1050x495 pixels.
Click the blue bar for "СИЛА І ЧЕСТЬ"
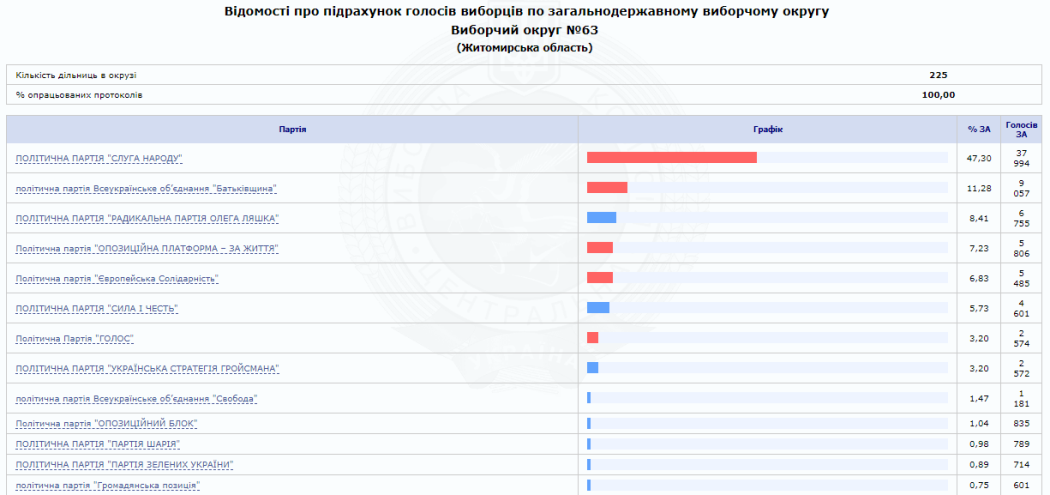(598, 307)
